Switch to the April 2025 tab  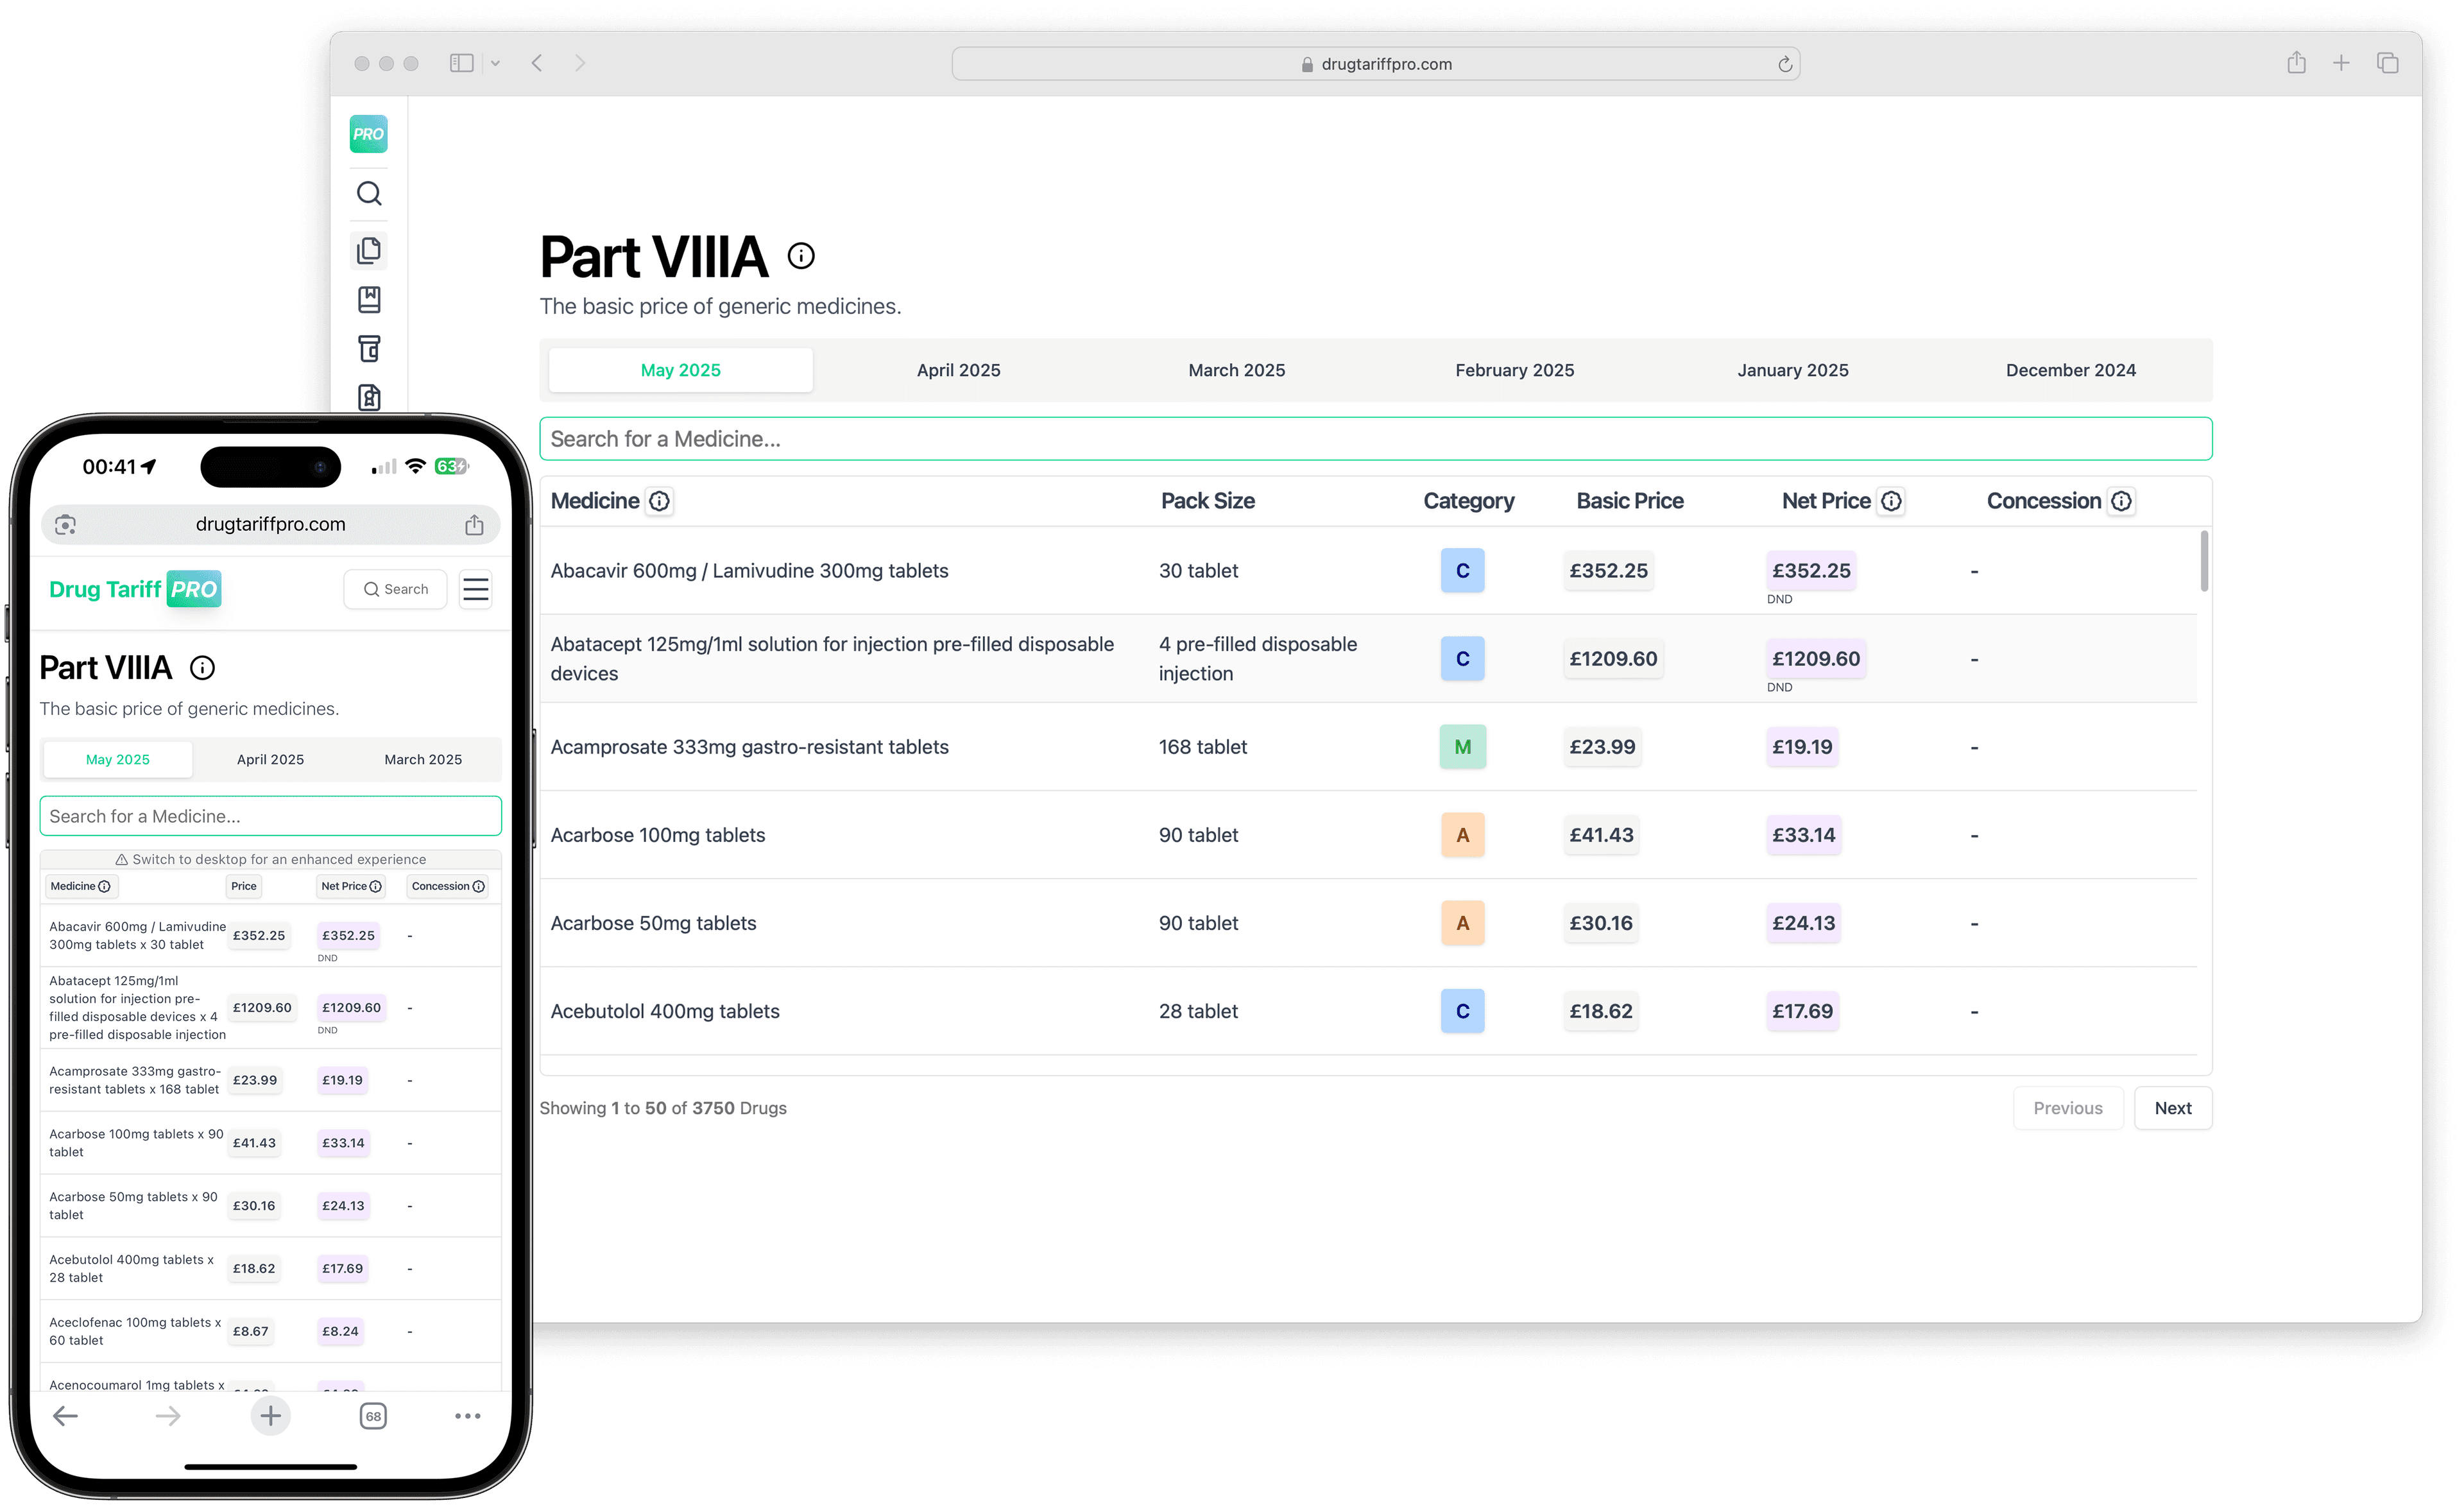click(958, 370)
